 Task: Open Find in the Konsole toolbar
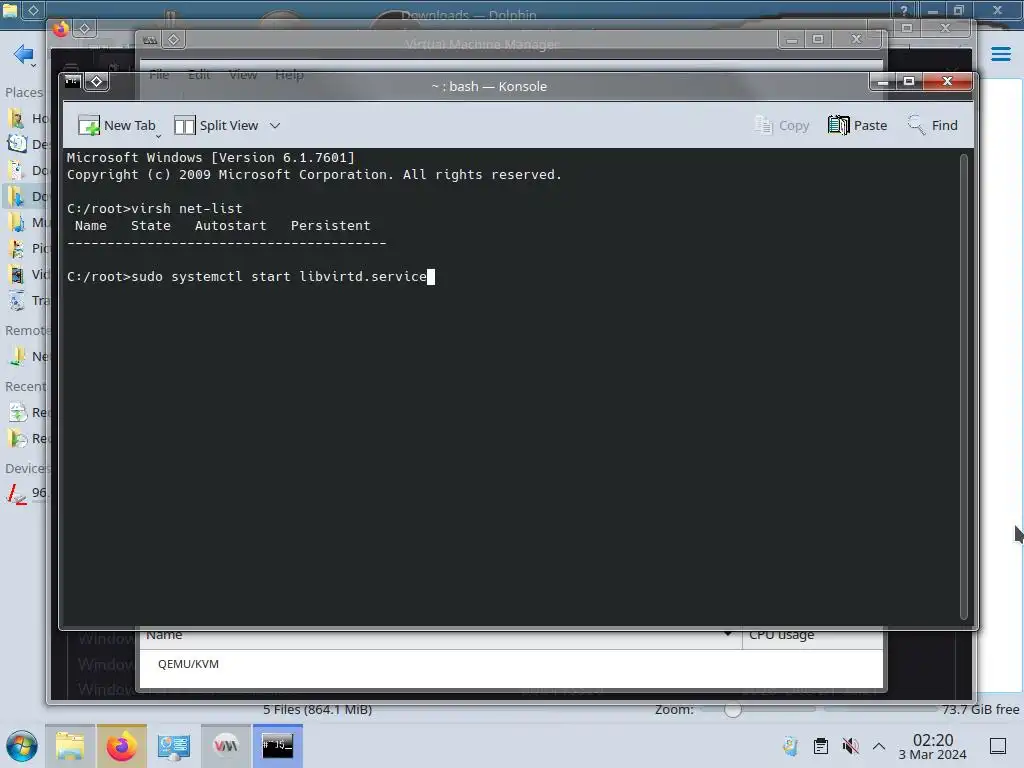tap(933, 125)
